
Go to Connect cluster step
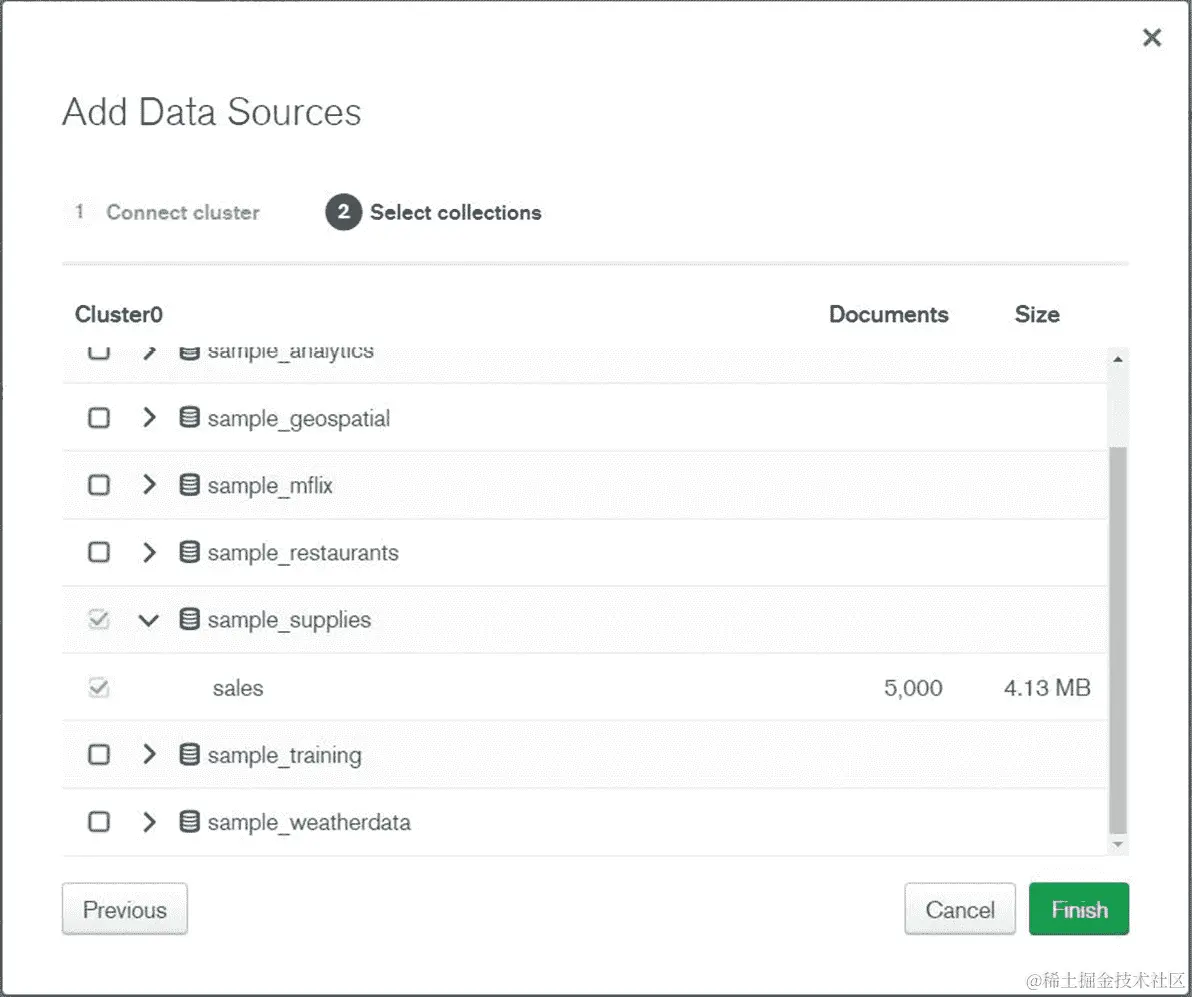click(182, 212)
